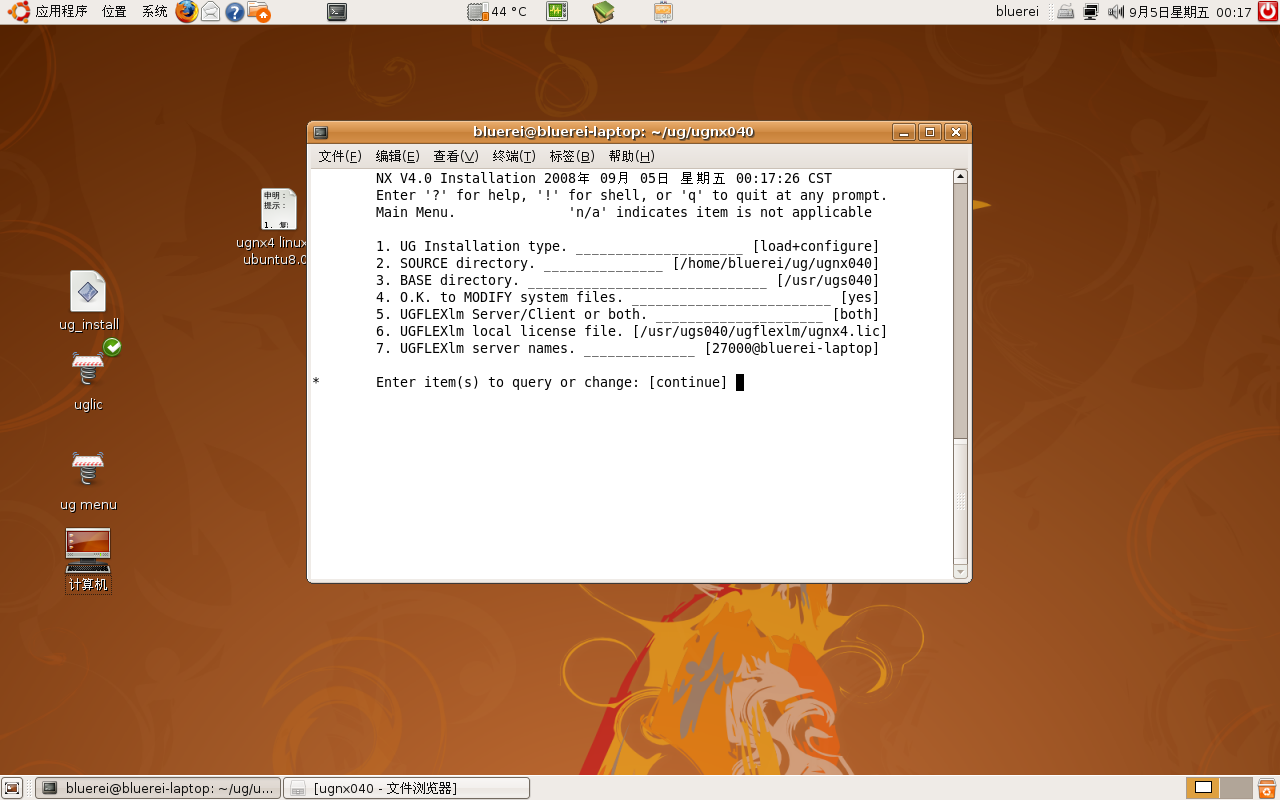Switch to the bluerei@bluerei-laptop taskbar window
1280x800 pixels.
(x=158, y=788)
